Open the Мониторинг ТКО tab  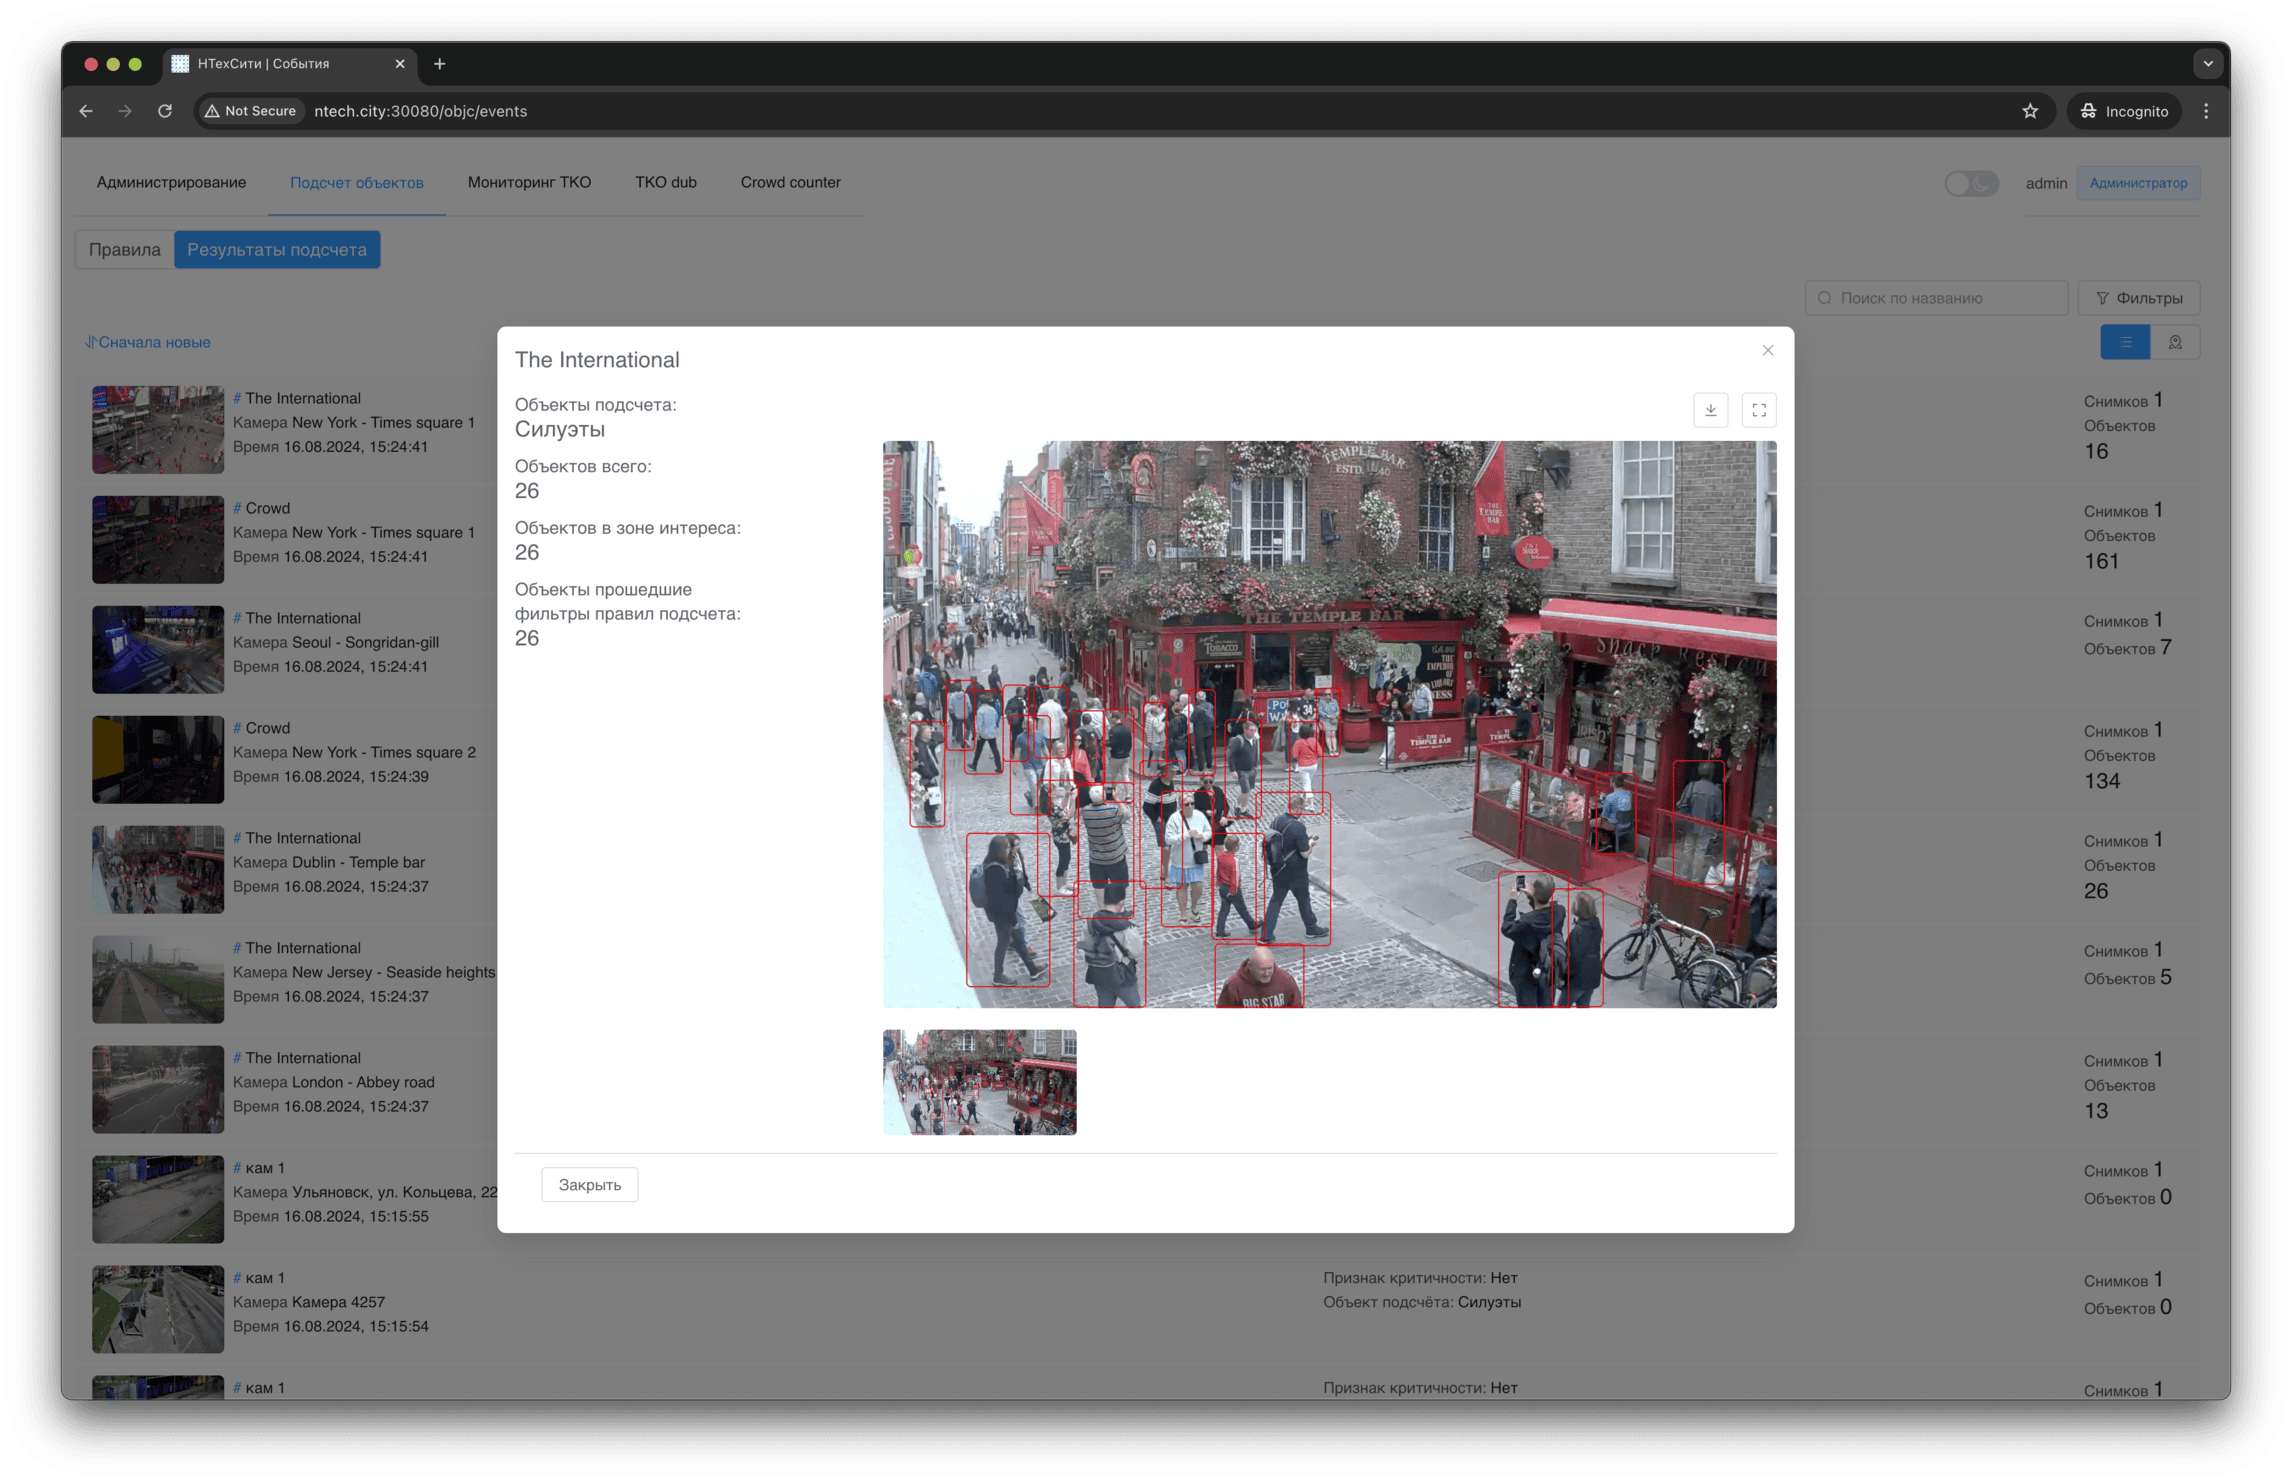tap(529, 182)
